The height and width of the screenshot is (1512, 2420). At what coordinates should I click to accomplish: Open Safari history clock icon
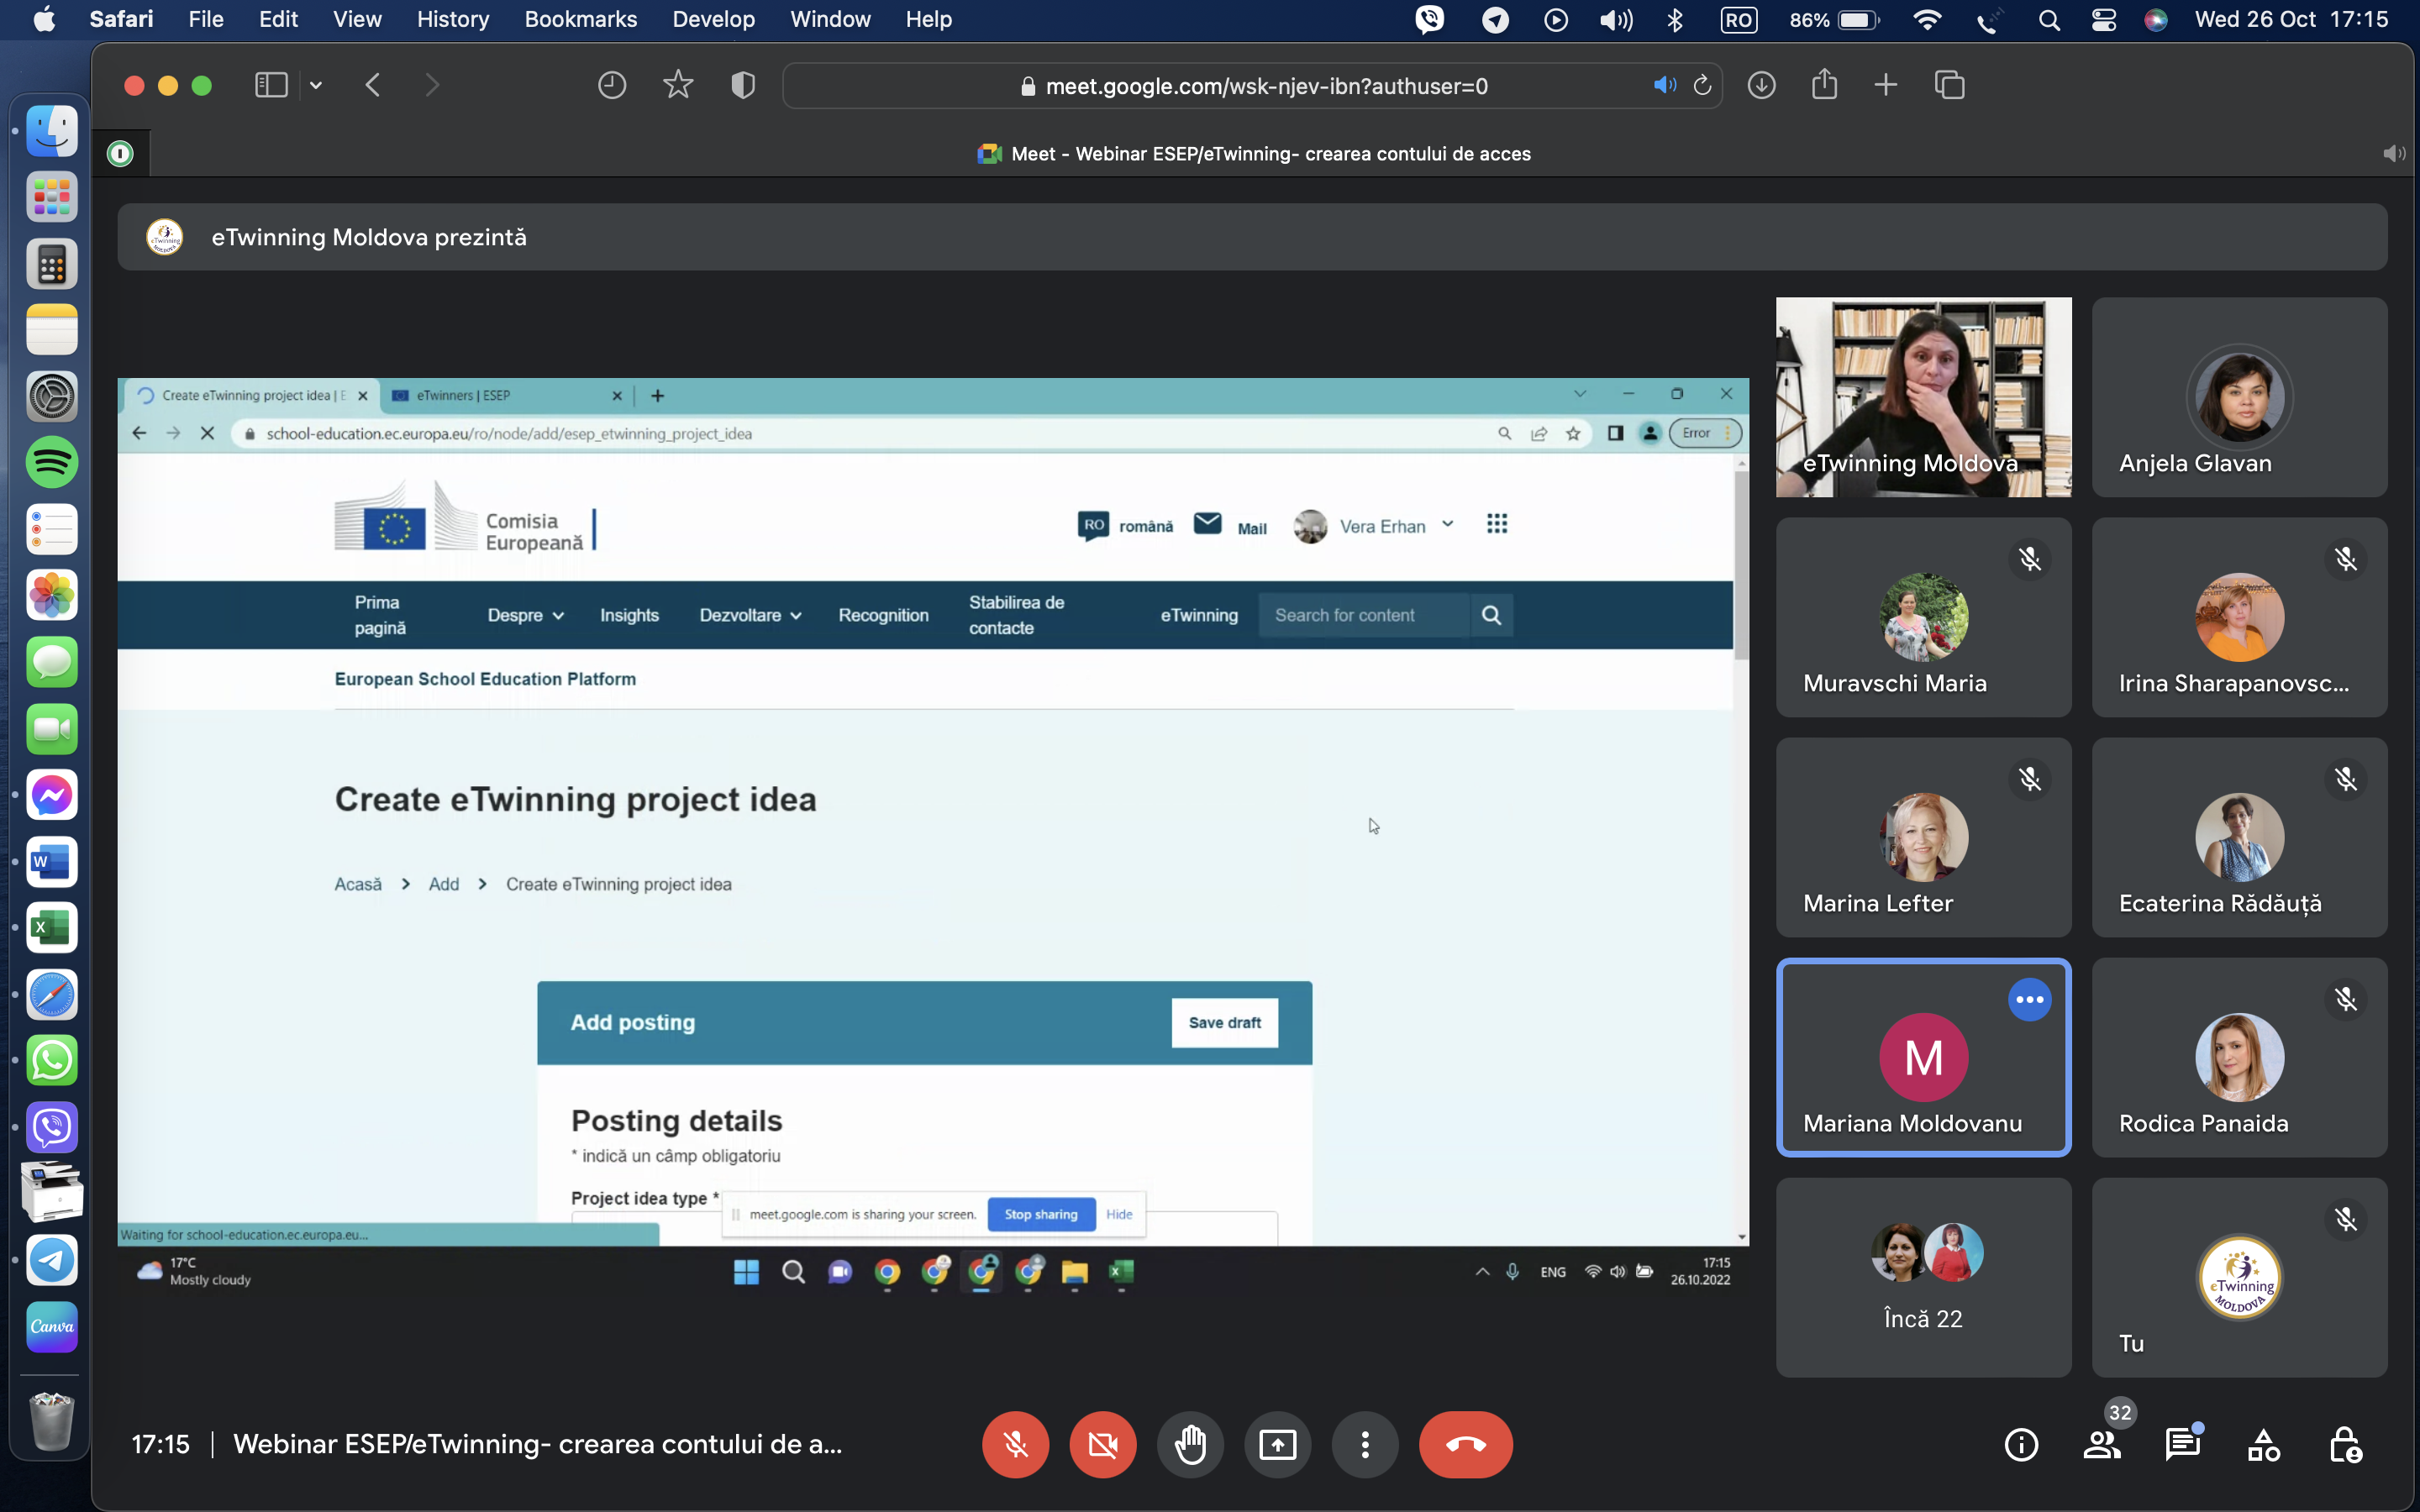[x=612, y=85]
